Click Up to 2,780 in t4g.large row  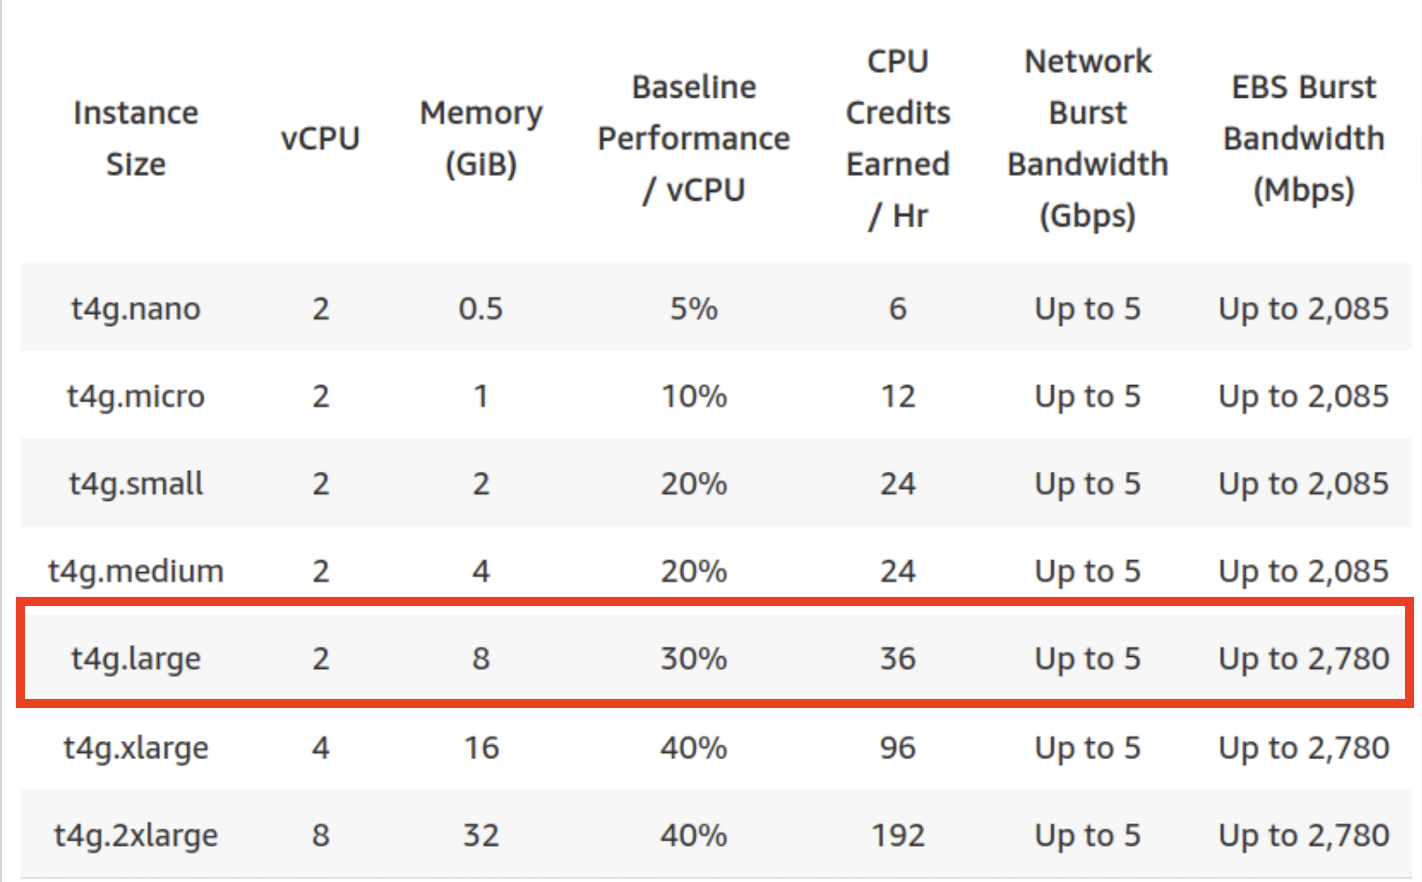[1304, 658]
